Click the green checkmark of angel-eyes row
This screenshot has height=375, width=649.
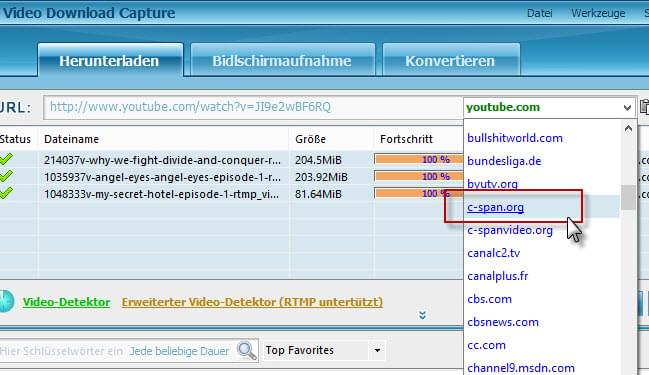point(6,176)
